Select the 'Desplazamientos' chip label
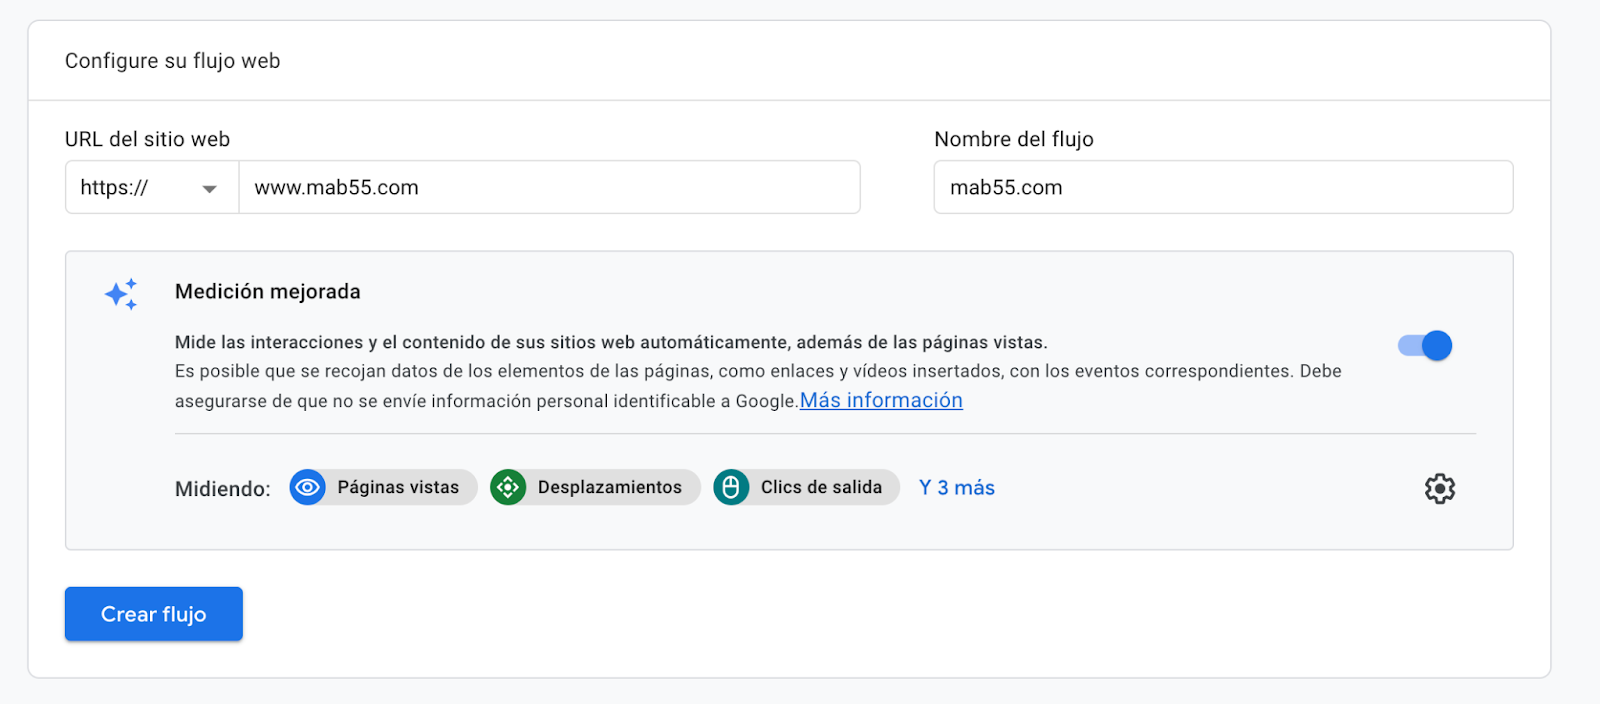Viewport: 1600px width, 704px height. coord(609,488)
